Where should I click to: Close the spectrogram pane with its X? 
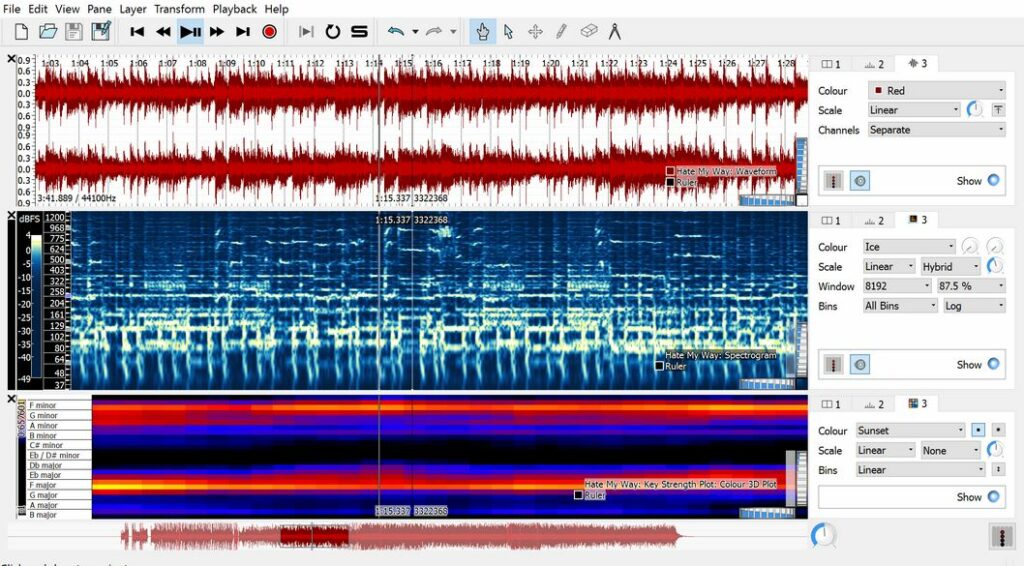[11, 215]
